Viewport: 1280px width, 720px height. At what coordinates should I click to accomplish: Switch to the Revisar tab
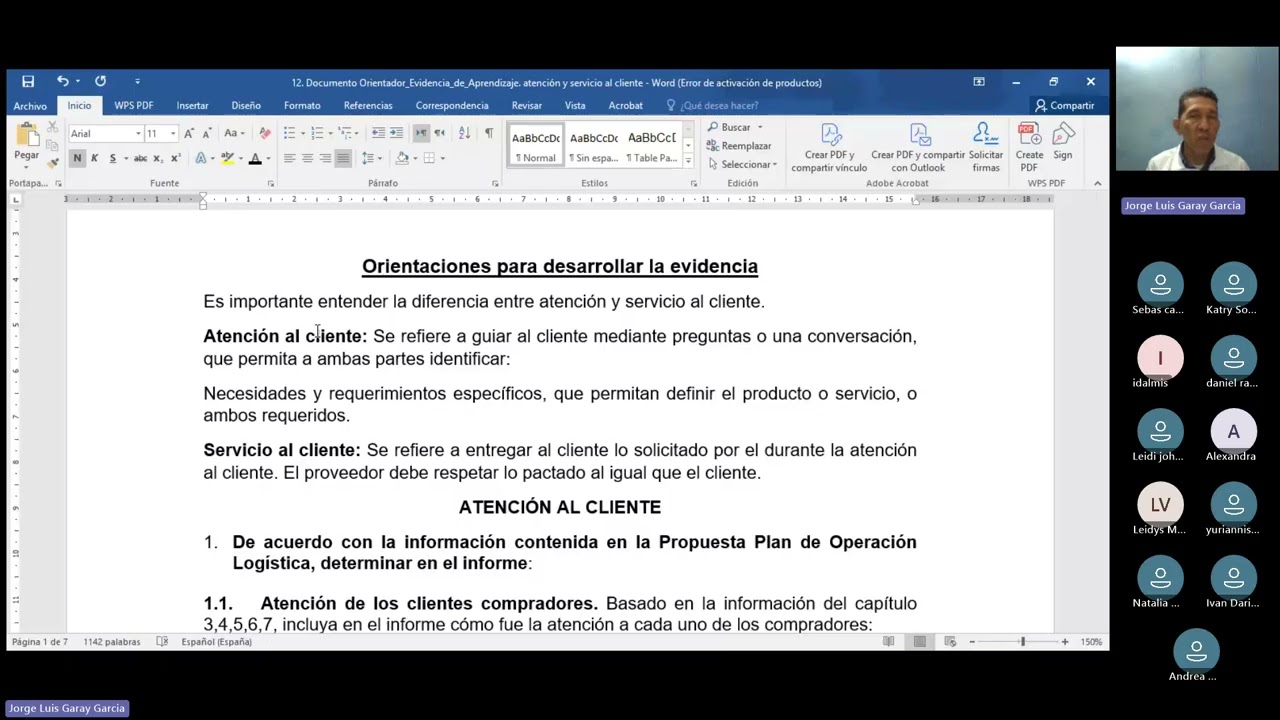click(x=527, y=105)
